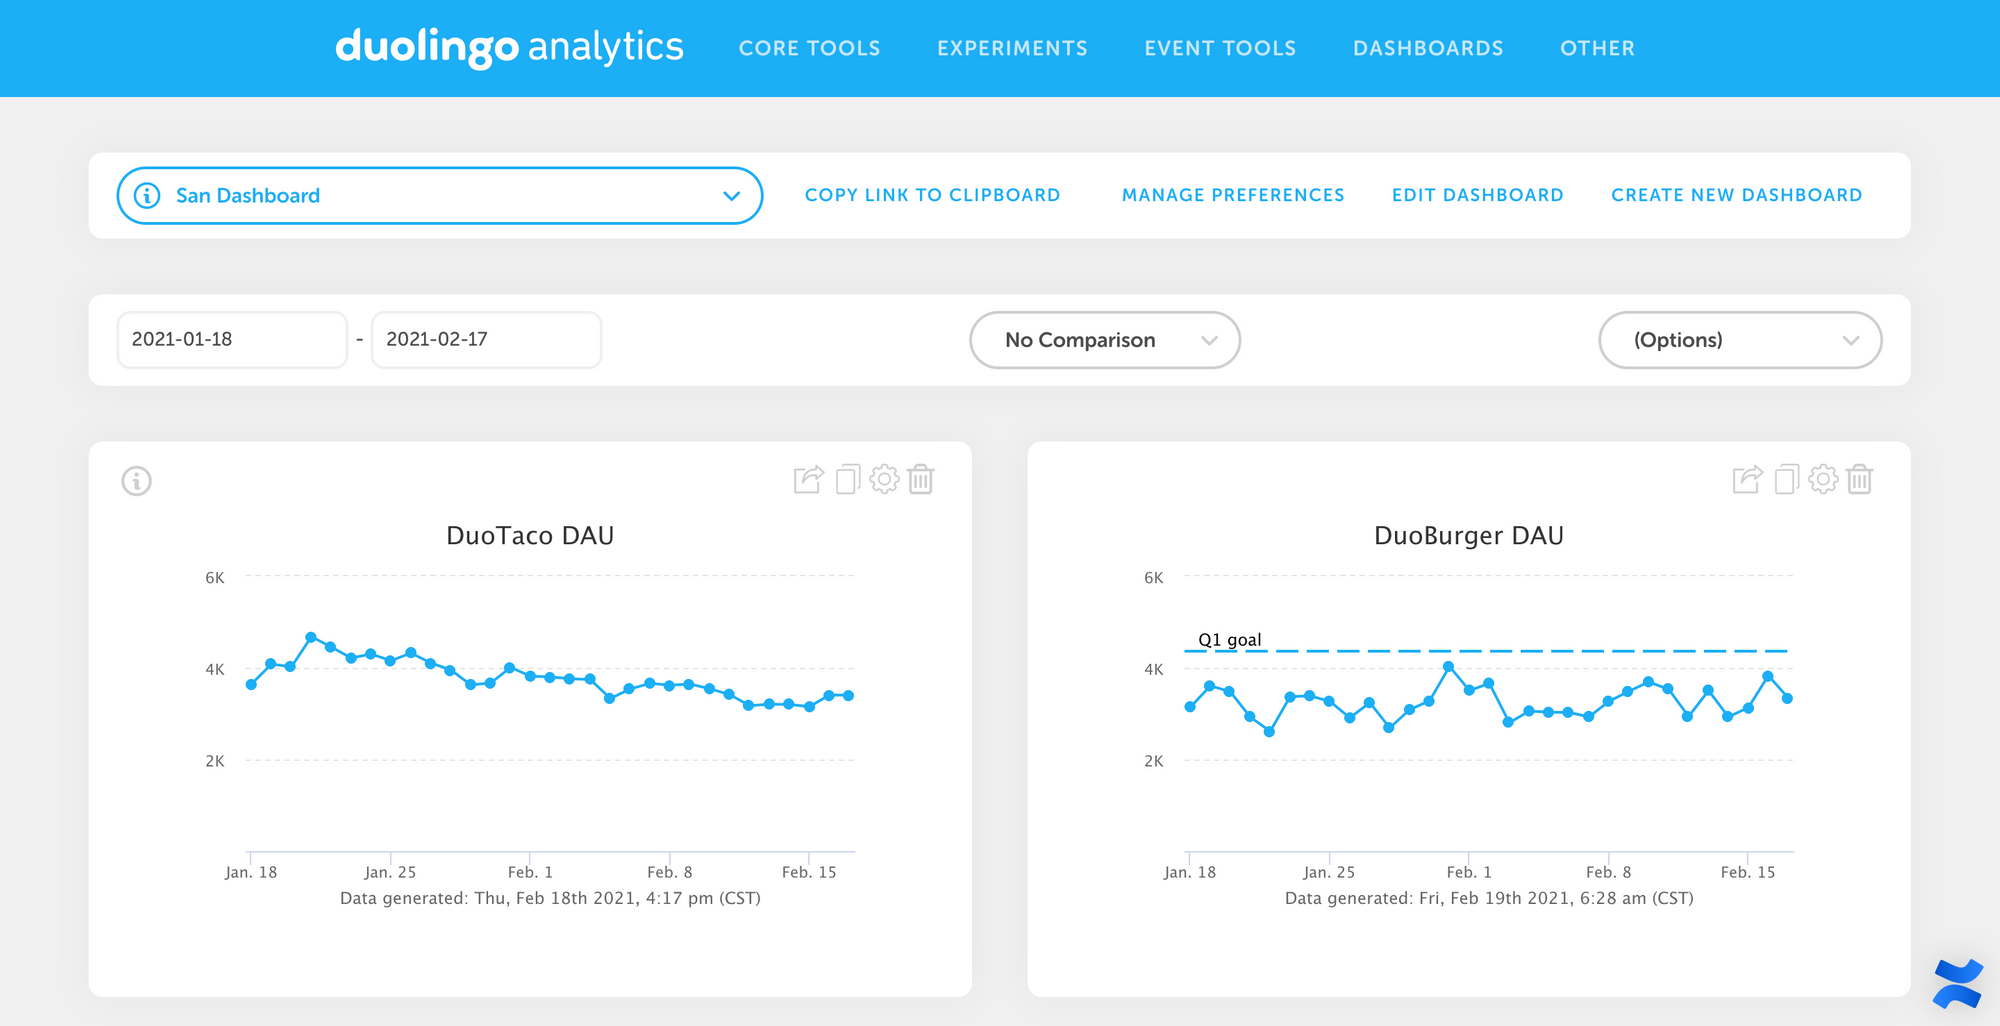Click the copy icon on DuoBurger DAU chart

(x=1786, y=480)
